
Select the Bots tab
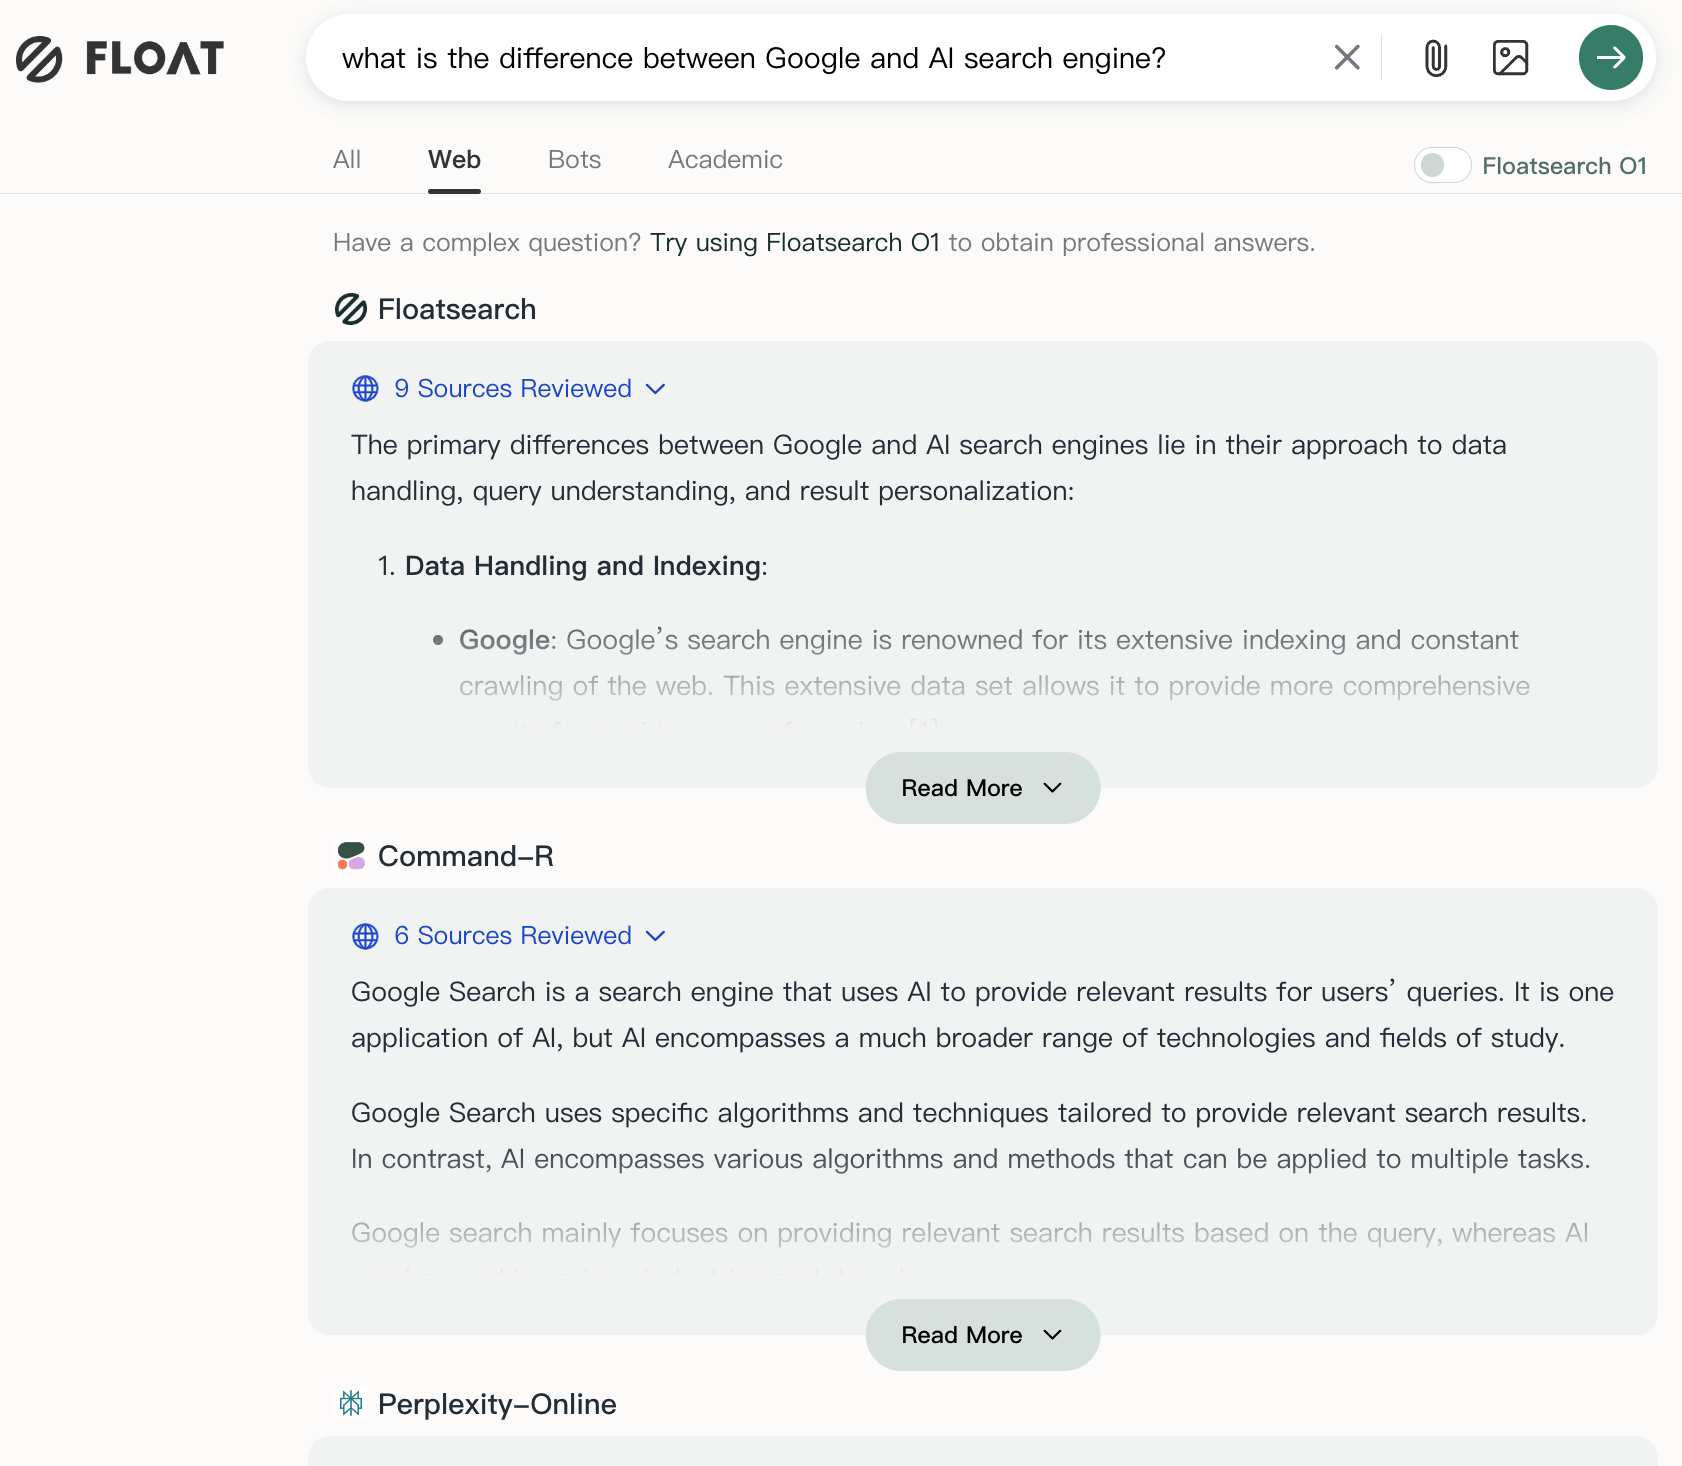pos(573,160)
